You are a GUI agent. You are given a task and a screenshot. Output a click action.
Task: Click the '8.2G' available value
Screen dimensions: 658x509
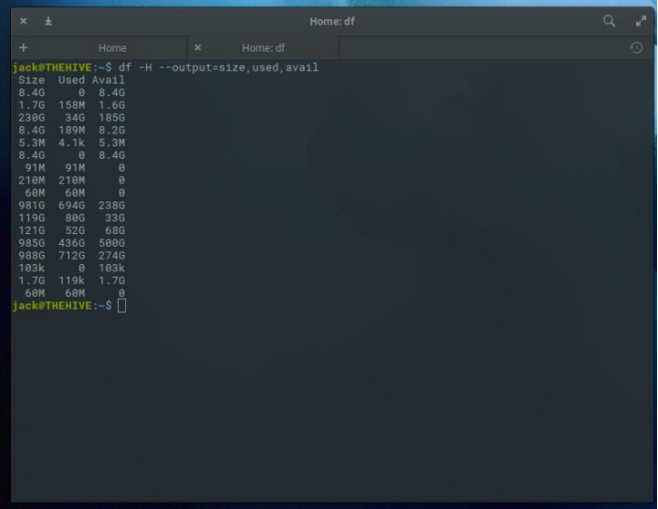click(x=112, y=131)
